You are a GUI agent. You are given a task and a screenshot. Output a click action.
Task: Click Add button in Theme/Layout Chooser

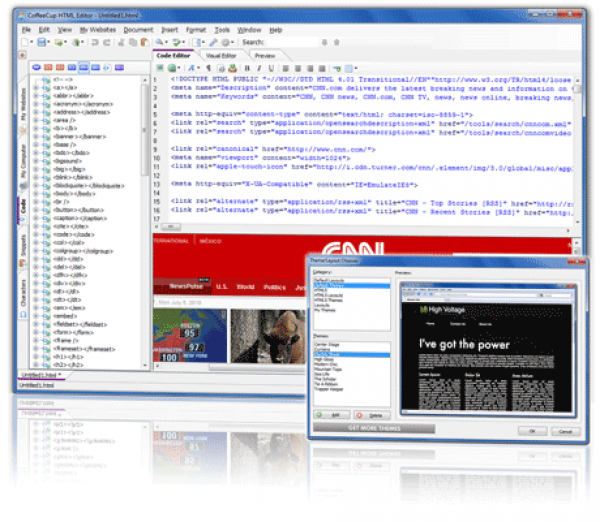(x=332, y=415)
